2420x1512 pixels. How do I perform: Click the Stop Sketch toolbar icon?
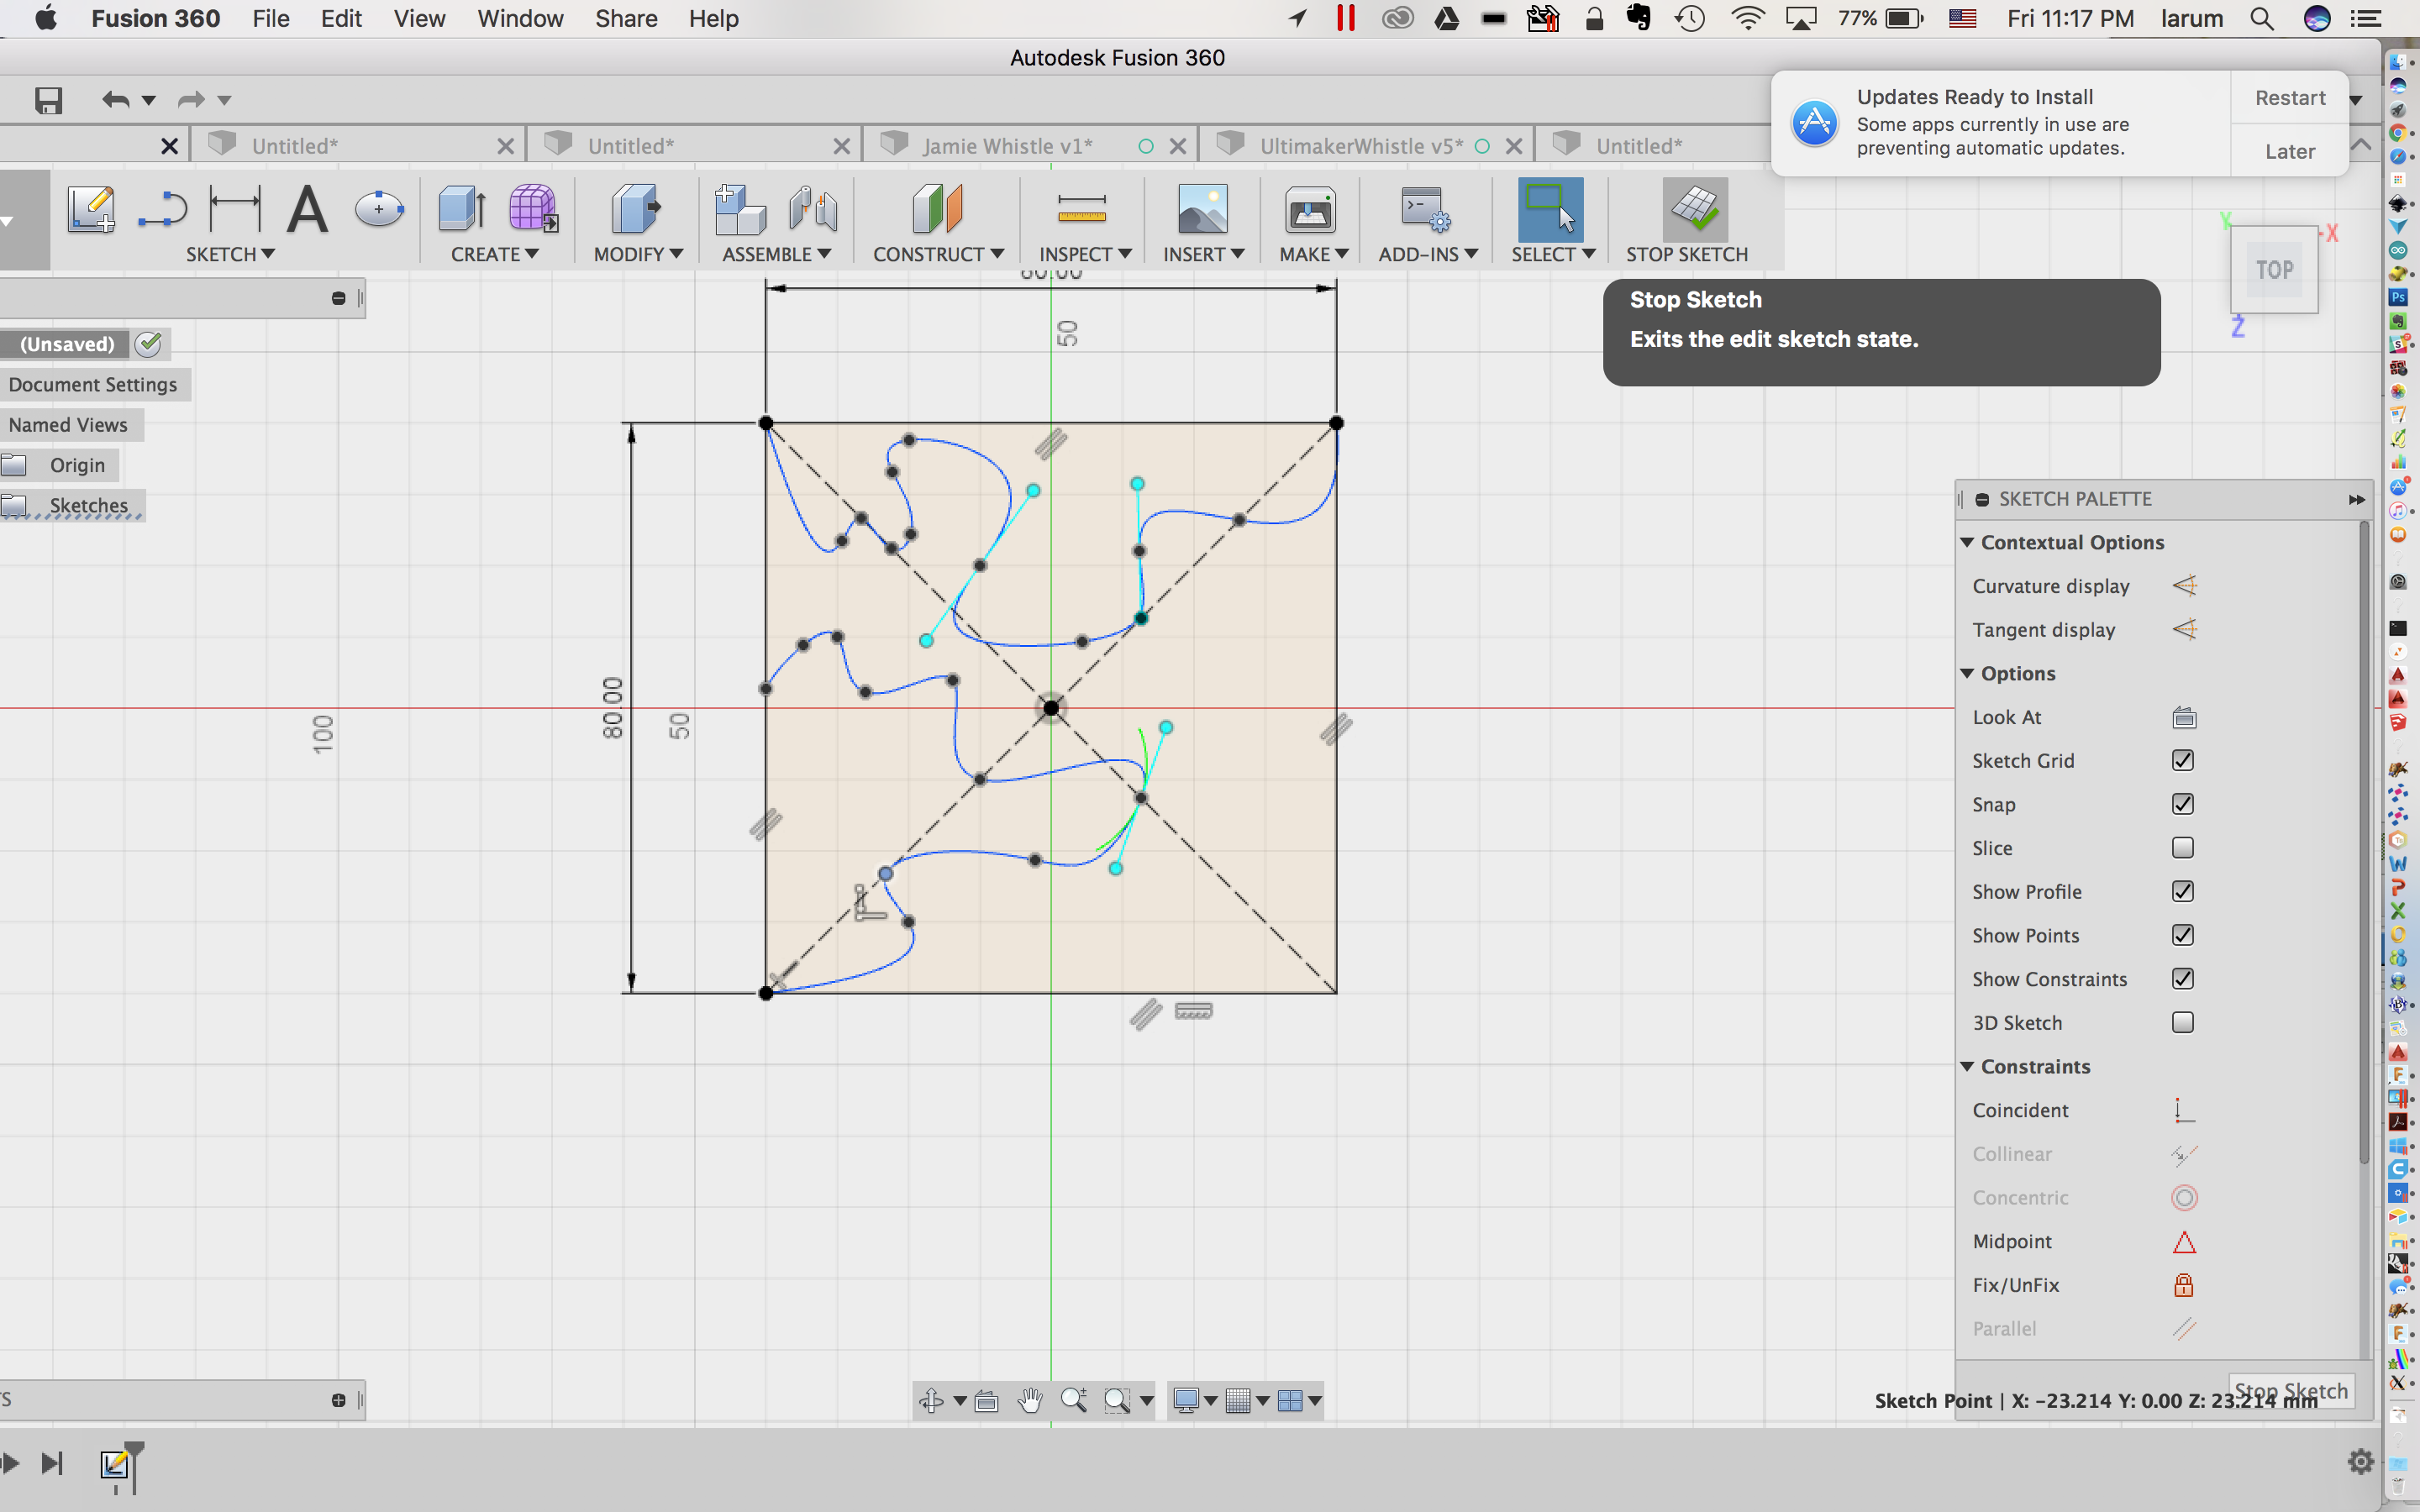tap(1694, 209)
